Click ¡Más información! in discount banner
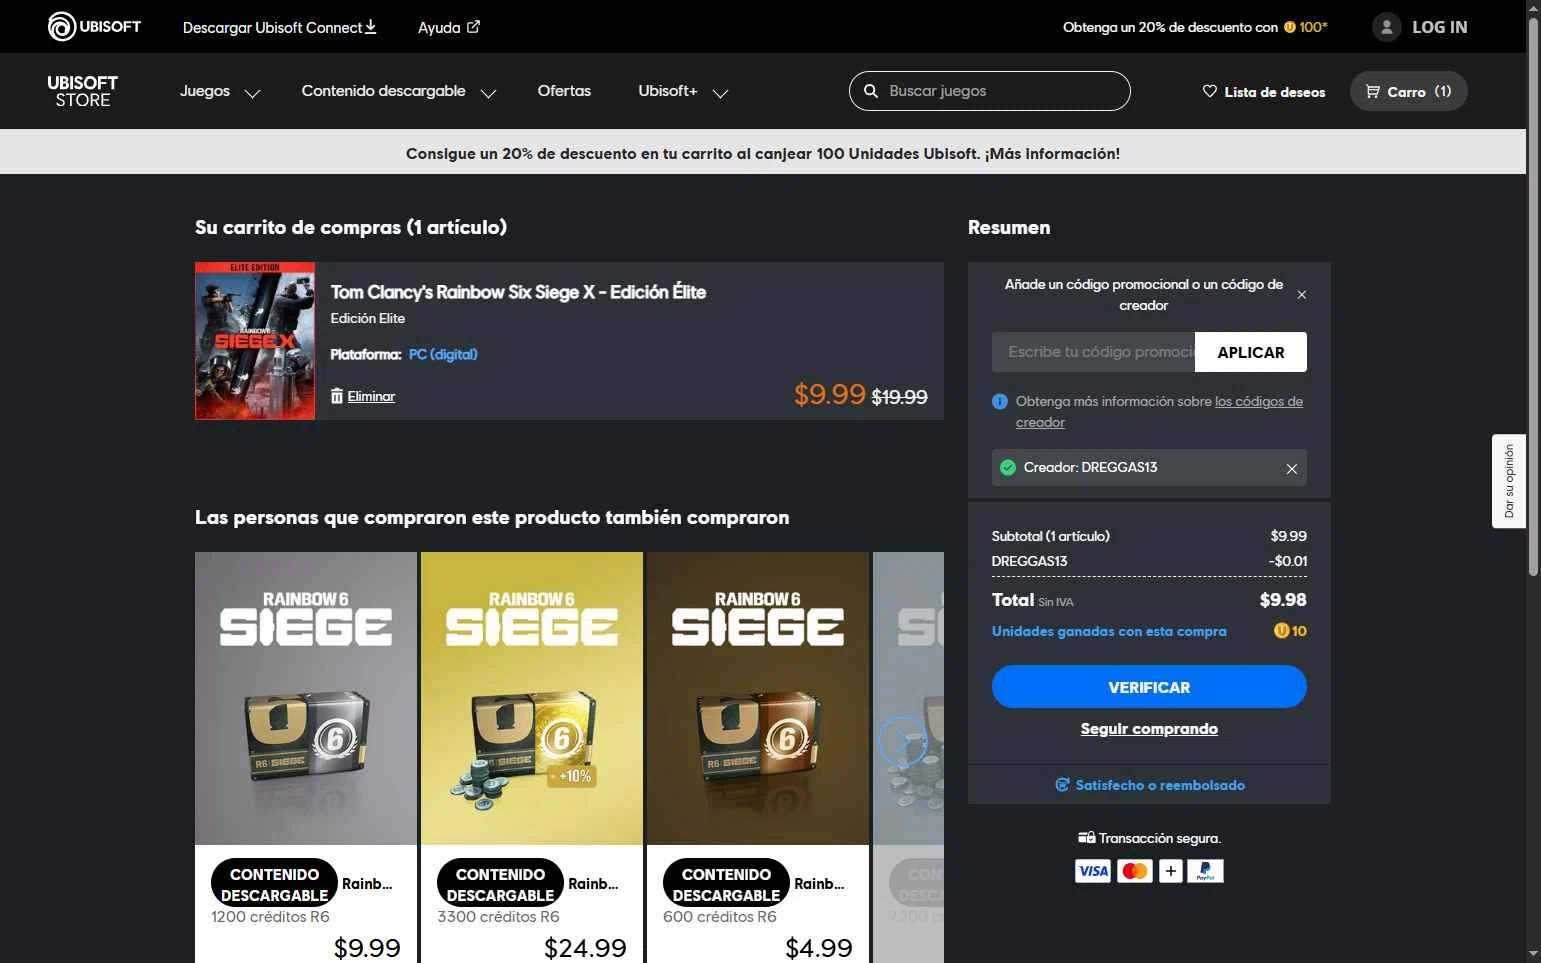 click(x=1052, y=154)
